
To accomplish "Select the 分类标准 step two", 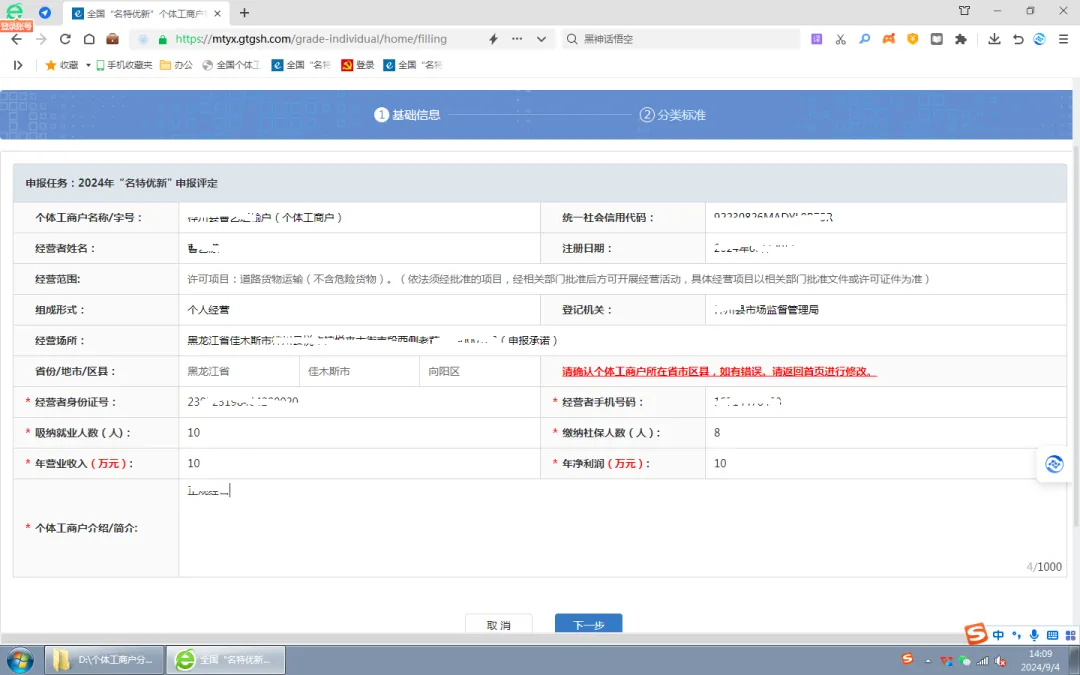I will pyautogui.click(x=672, y=115).
